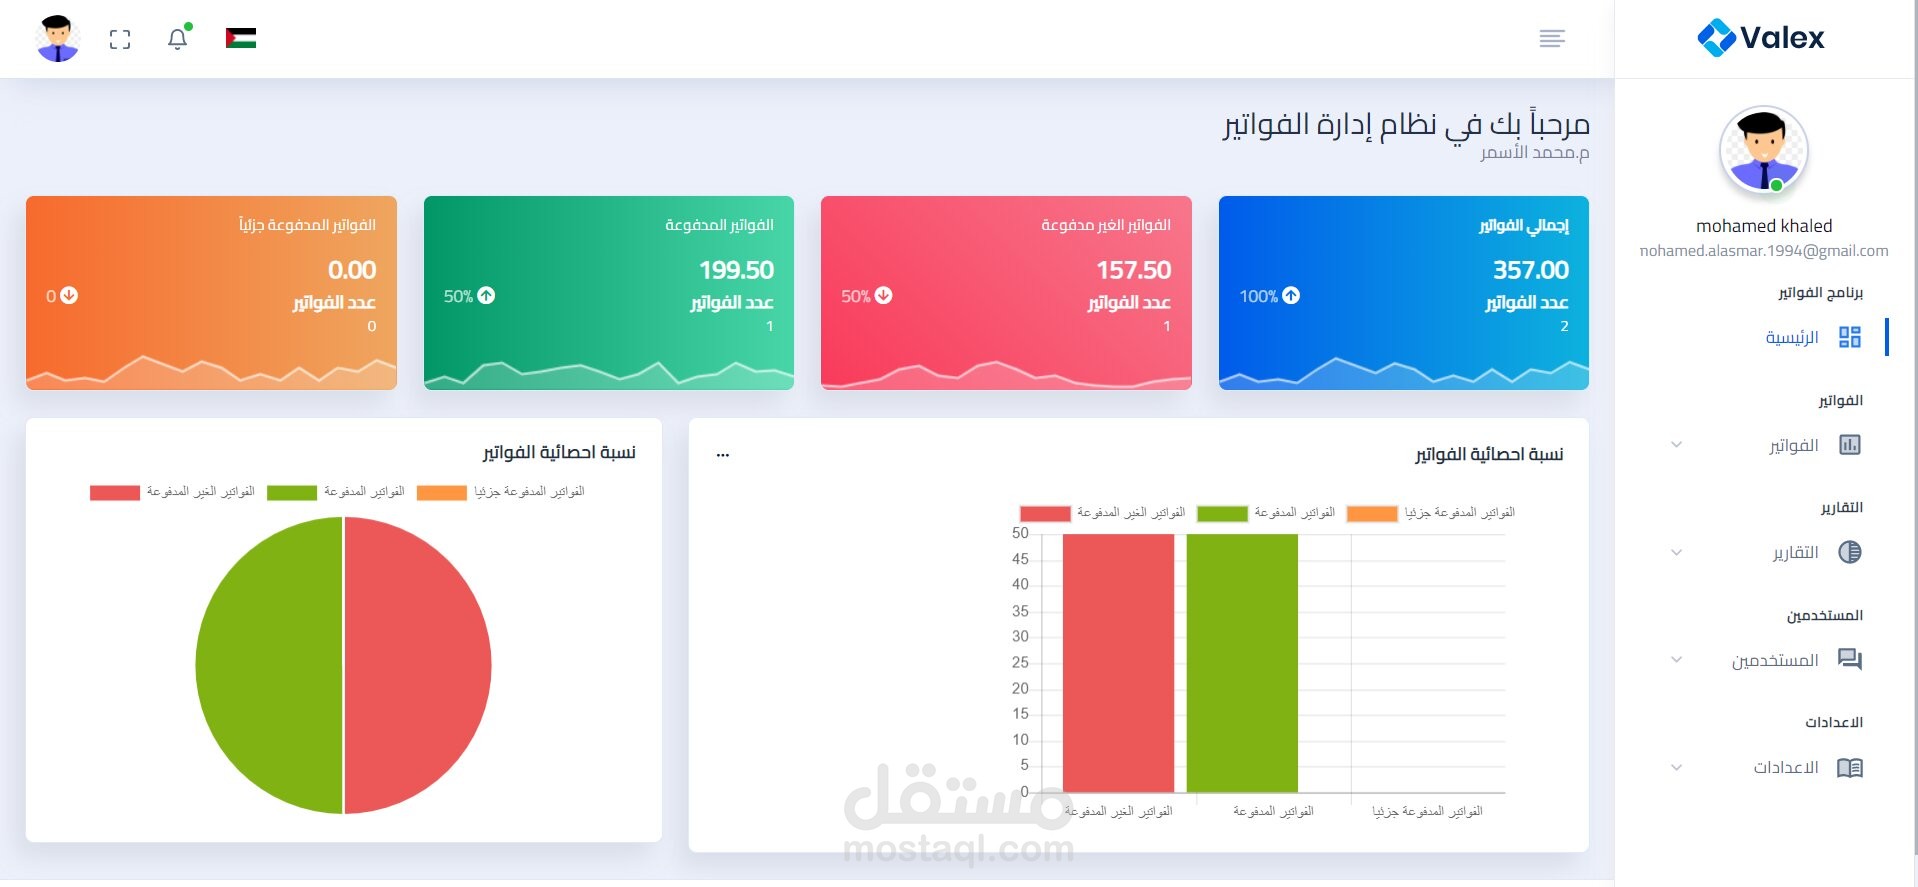The height and width of the screenshot is (887, 1918).
Task: Toggle fullscreen mode icon
Action: [120, 39]
